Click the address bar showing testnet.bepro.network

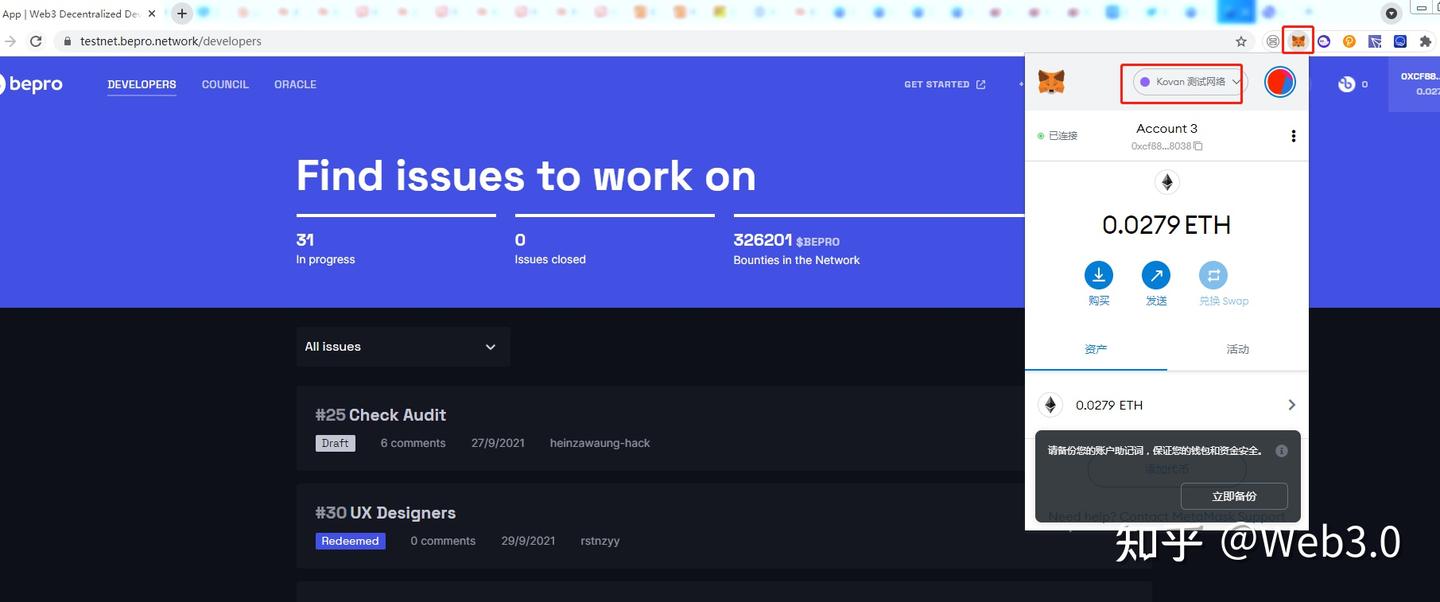coord(170,41)
